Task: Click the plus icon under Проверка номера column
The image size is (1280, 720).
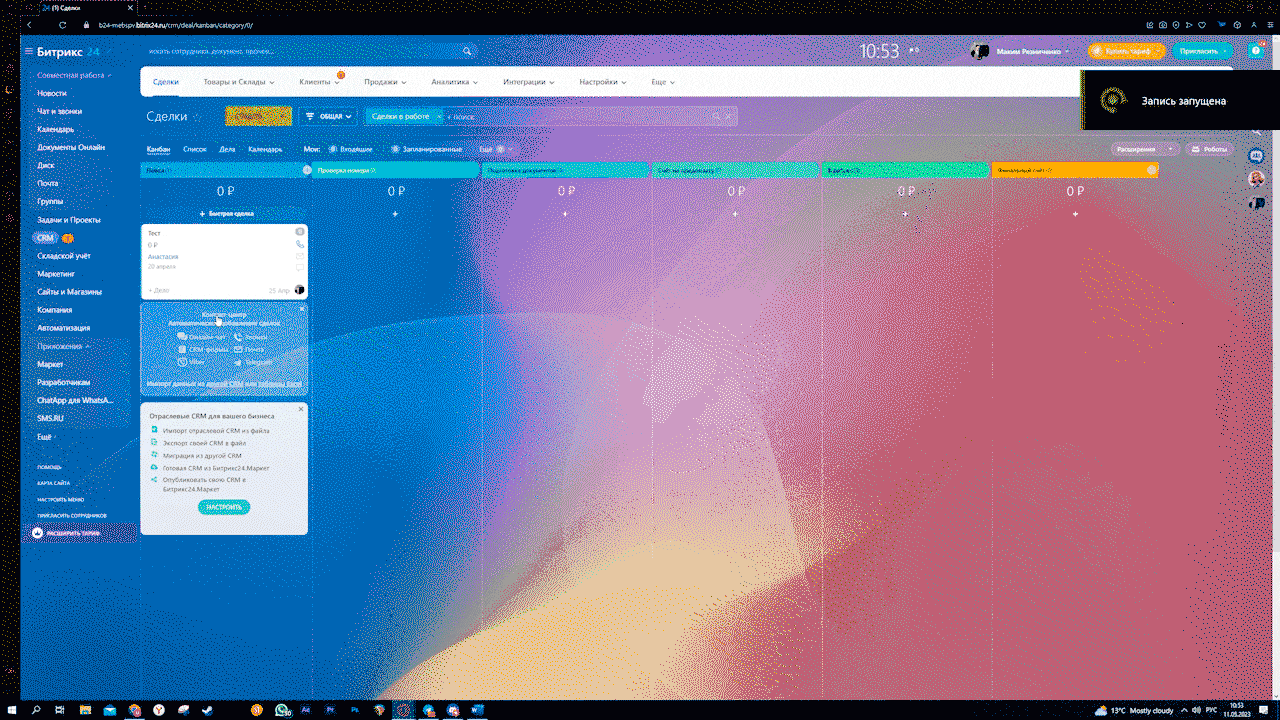Action: click(x=395, y=214)
